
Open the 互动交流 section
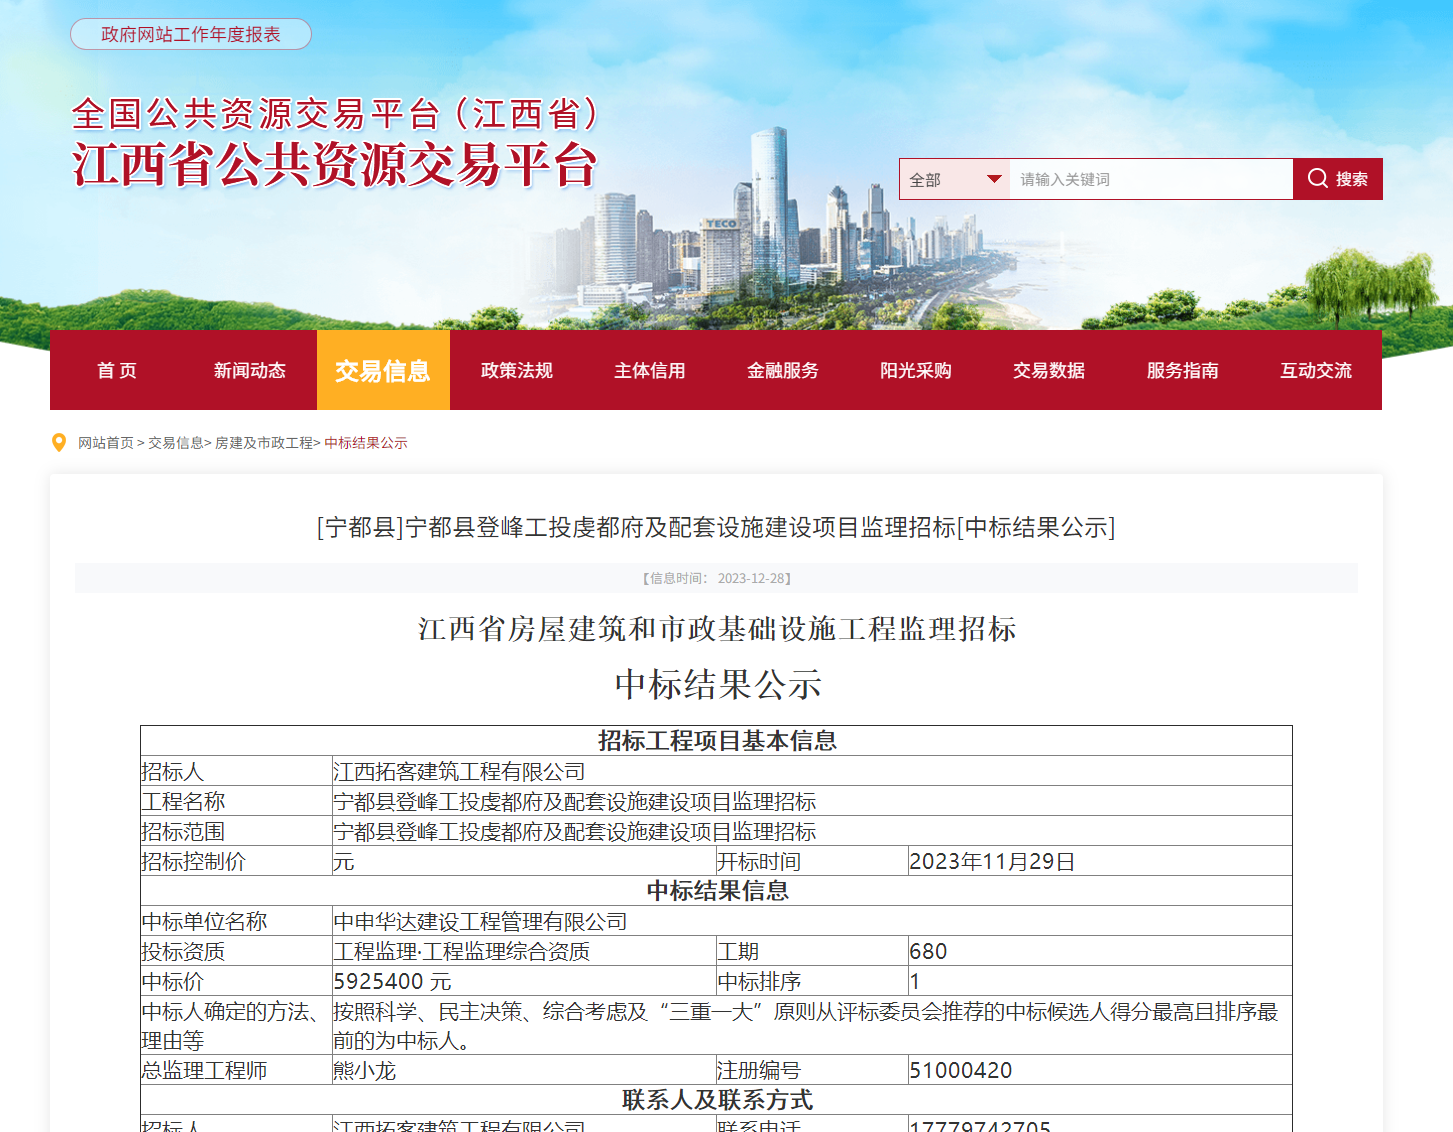(1315, 370)
